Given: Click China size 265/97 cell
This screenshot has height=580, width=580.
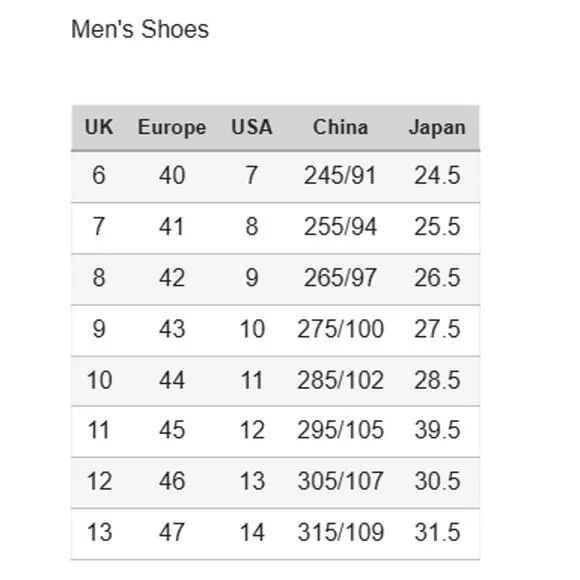Looking at the screenshot, I should point(340,278).
